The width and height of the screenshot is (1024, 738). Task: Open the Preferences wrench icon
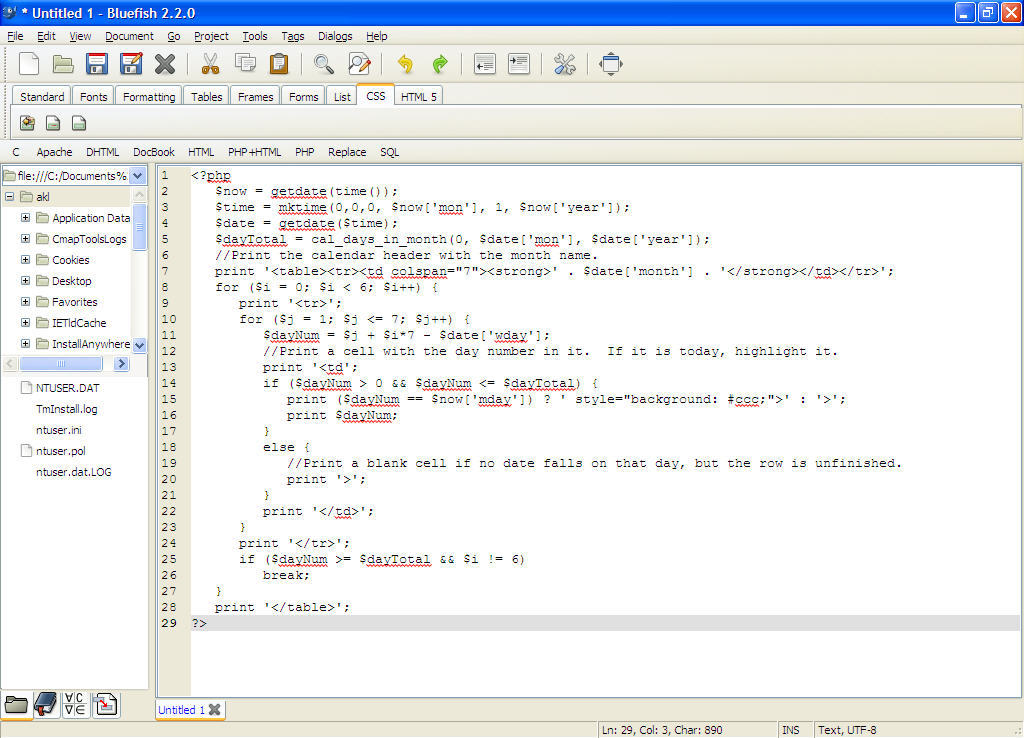[x=564, y=63]
